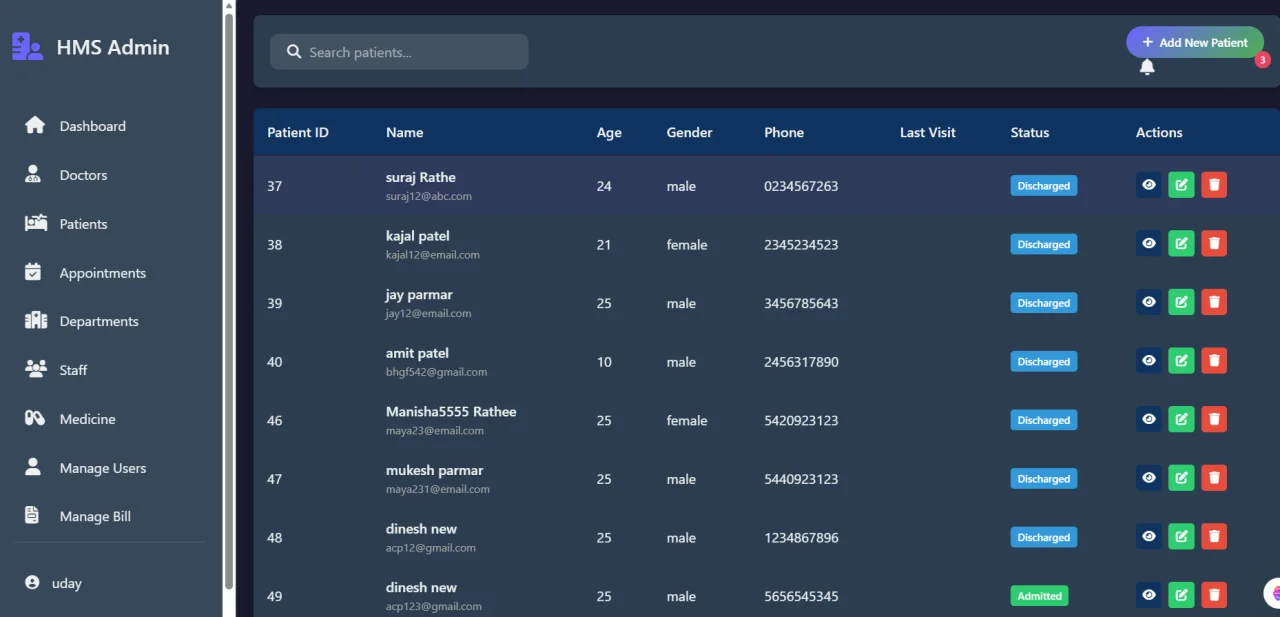Image resolution: width=1280 pixels, height=617 pixels.
Task: View details of patient ID 49
Action: pyautogui.click(x=1149, y=595)
